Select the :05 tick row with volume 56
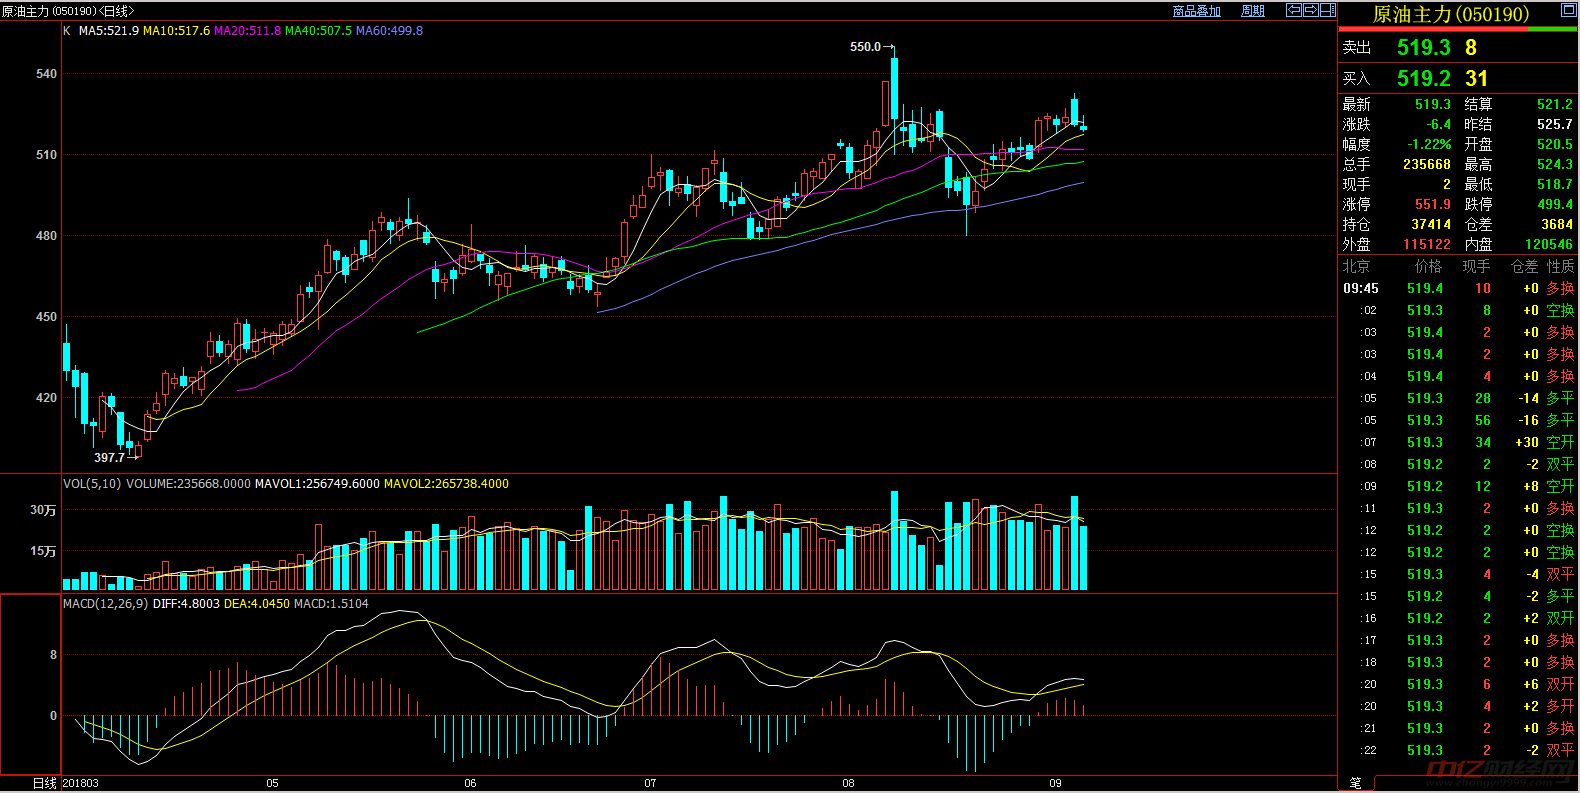 click(x=1458, y=420)
